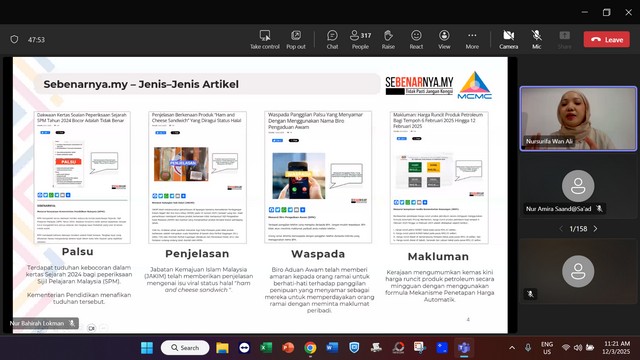Click the Penjelasan heading text

click(197, 253)
